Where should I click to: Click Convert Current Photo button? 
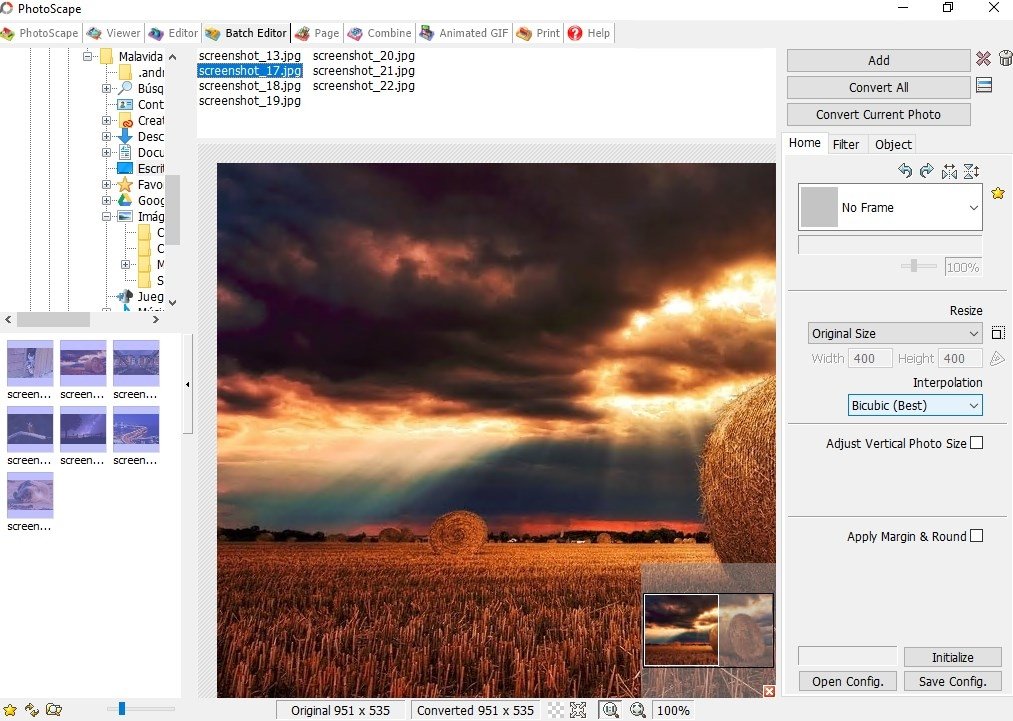878,114
